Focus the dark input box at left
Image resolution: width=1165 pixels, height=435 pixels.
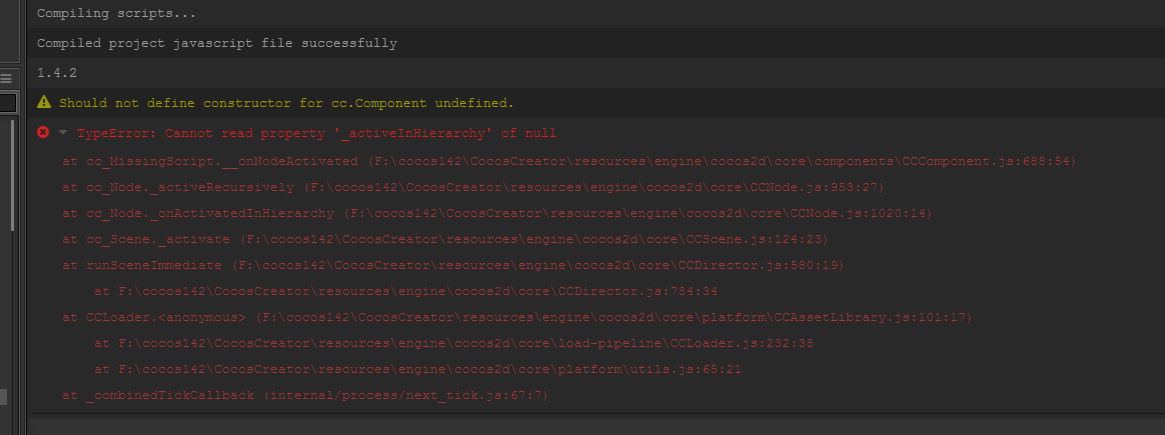click(8, 102)
